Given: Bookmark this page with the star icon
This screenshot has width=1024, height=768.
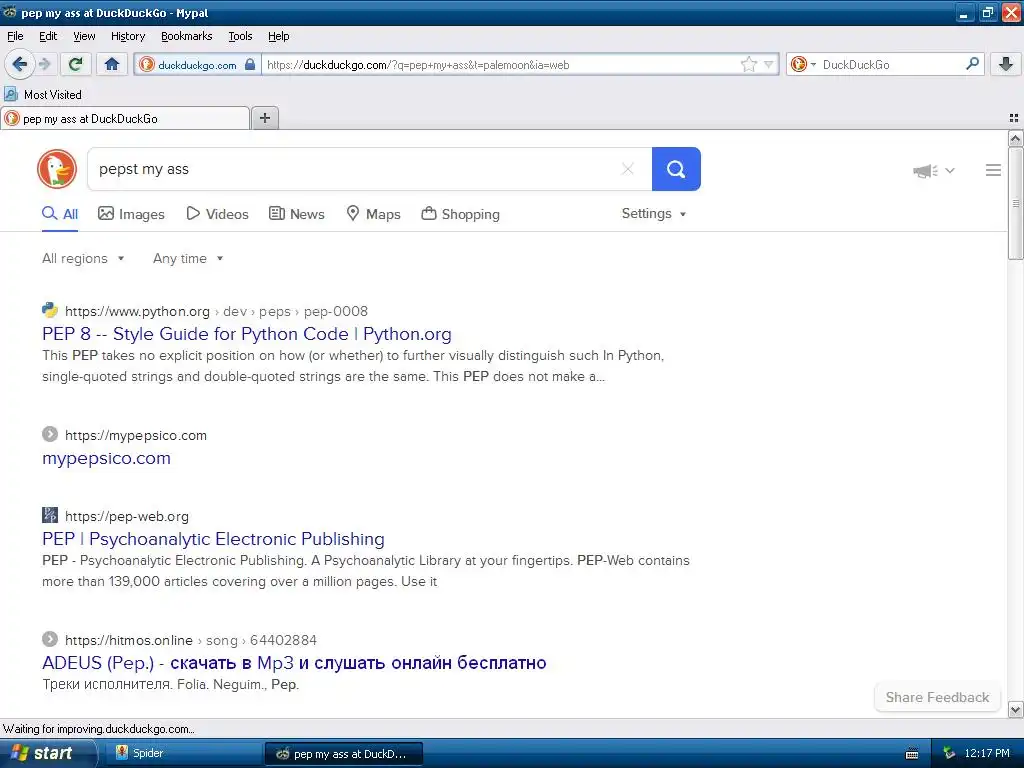Looking at the screenshot, I should click(748, 64).
